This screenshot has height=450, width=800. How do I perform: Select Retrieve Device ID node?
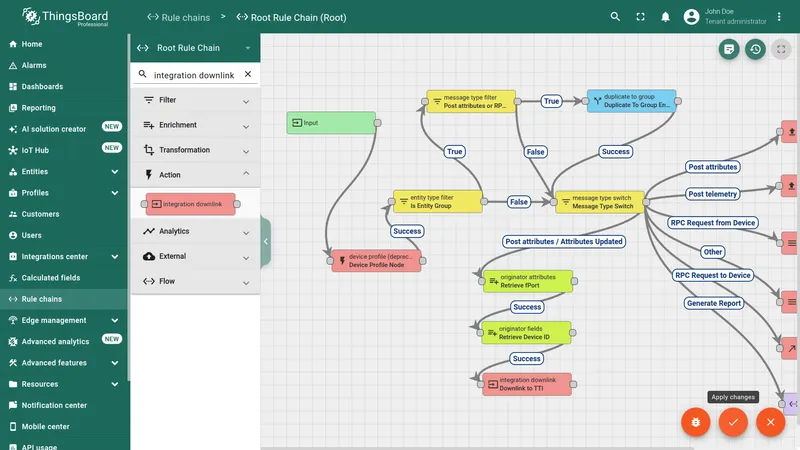[x=527, y=333]
